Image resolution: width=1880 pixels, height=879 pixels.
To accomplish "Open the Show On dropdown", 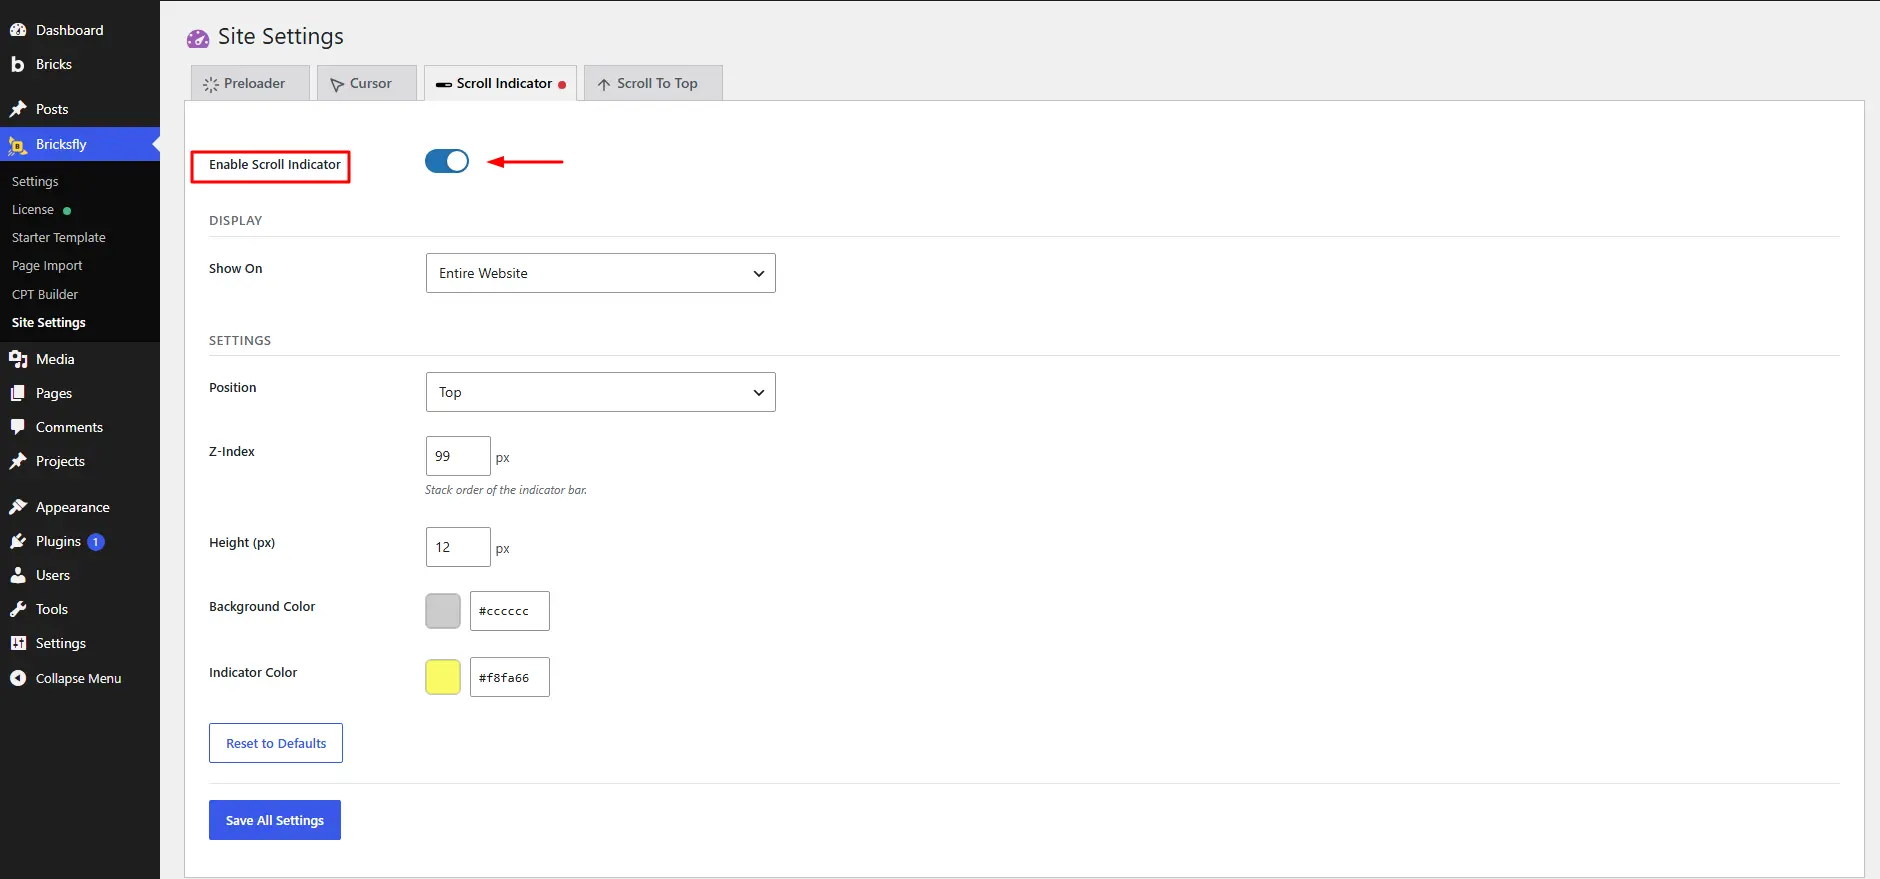I will click(x=601, y=273).
